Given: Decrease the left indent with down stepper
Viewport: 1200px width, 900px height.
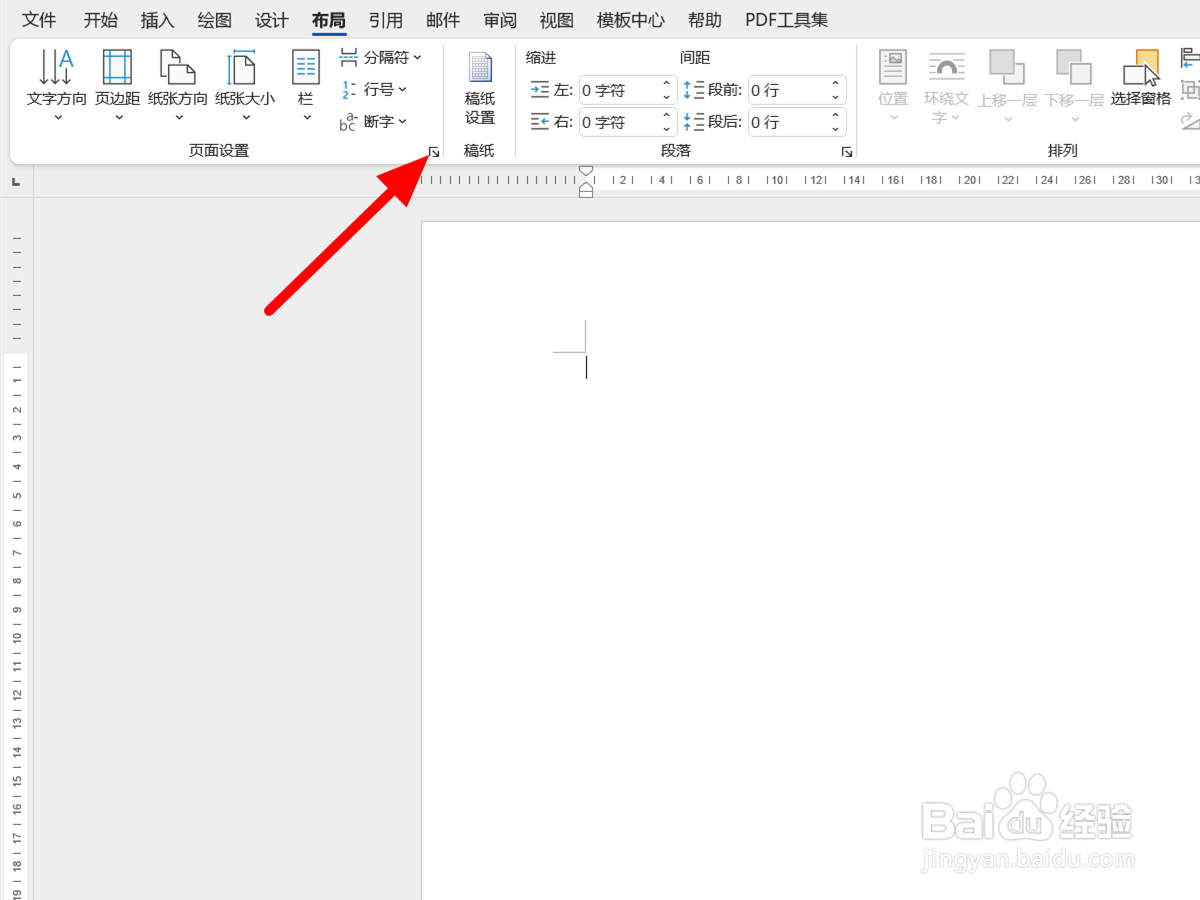Looking at the screenshot, I should tap(667, 97).
